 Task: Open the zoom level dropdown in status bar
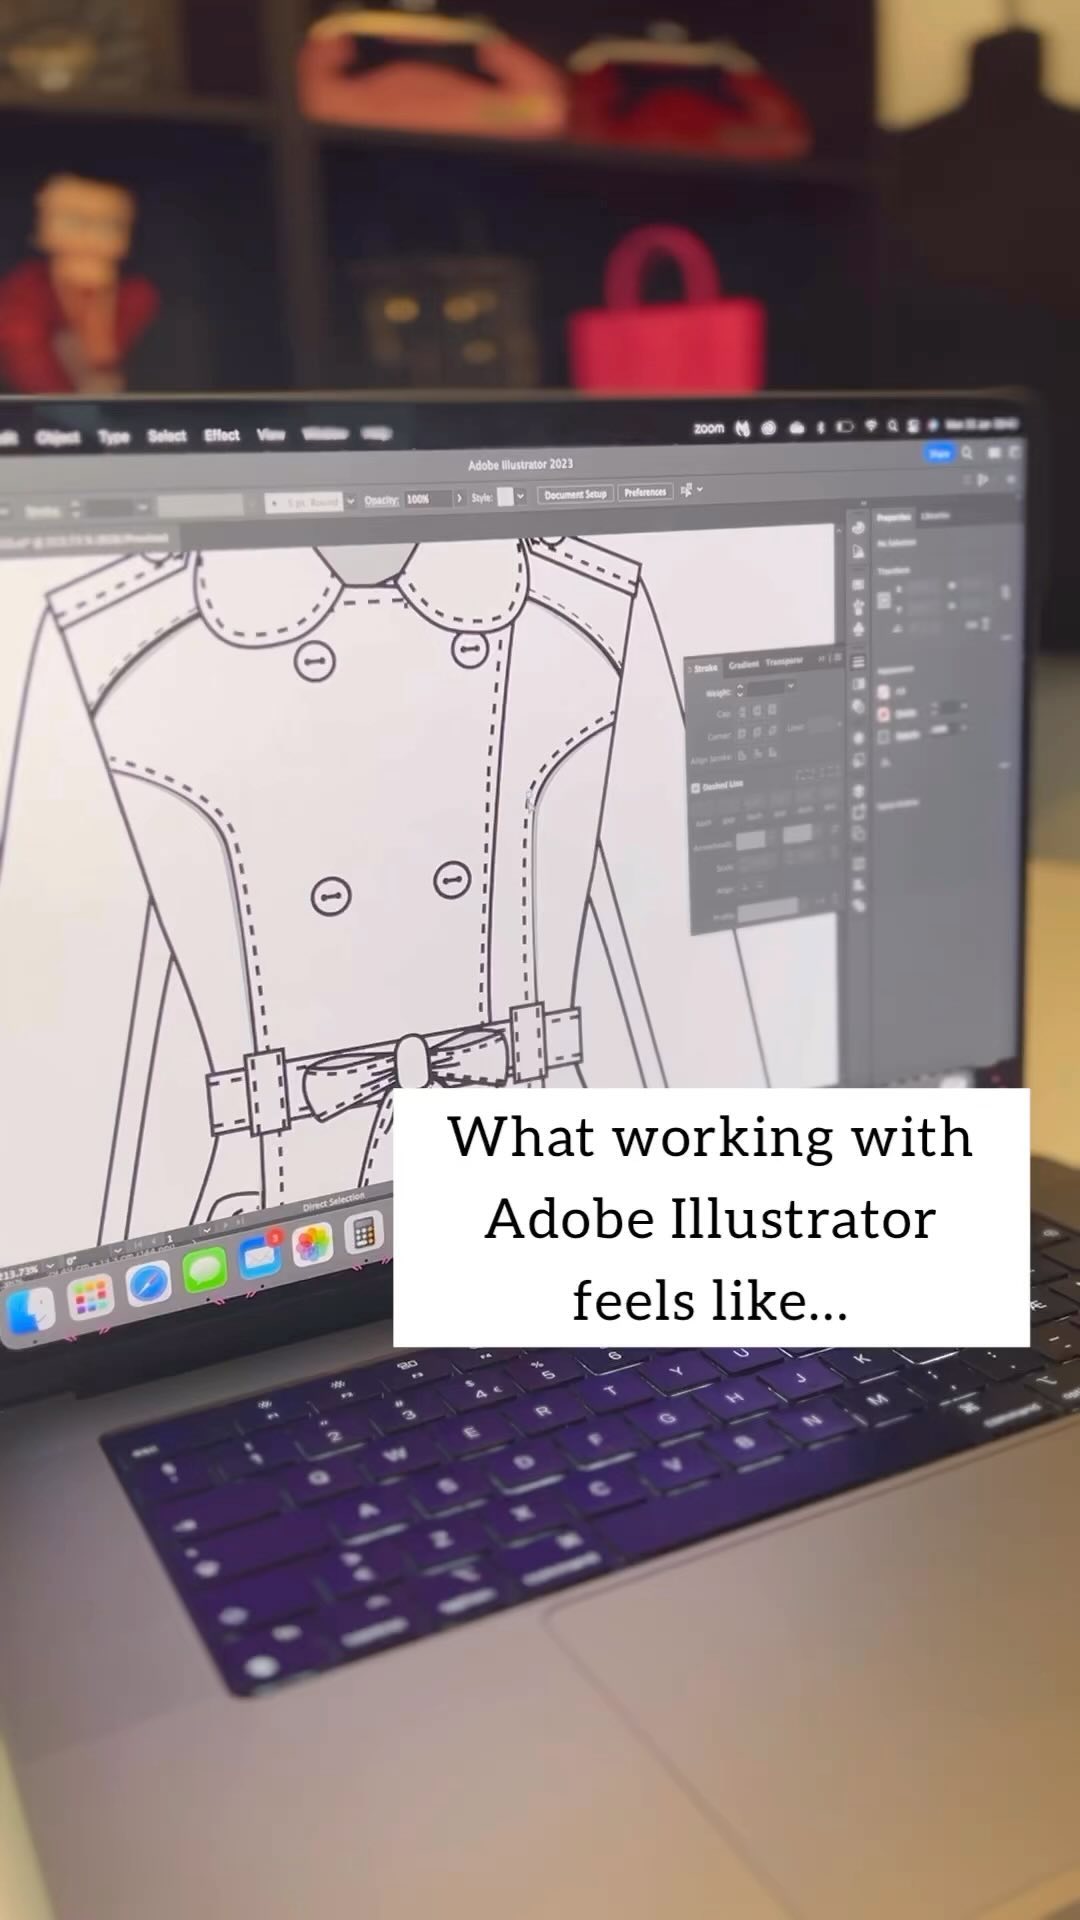point(50,1268)
